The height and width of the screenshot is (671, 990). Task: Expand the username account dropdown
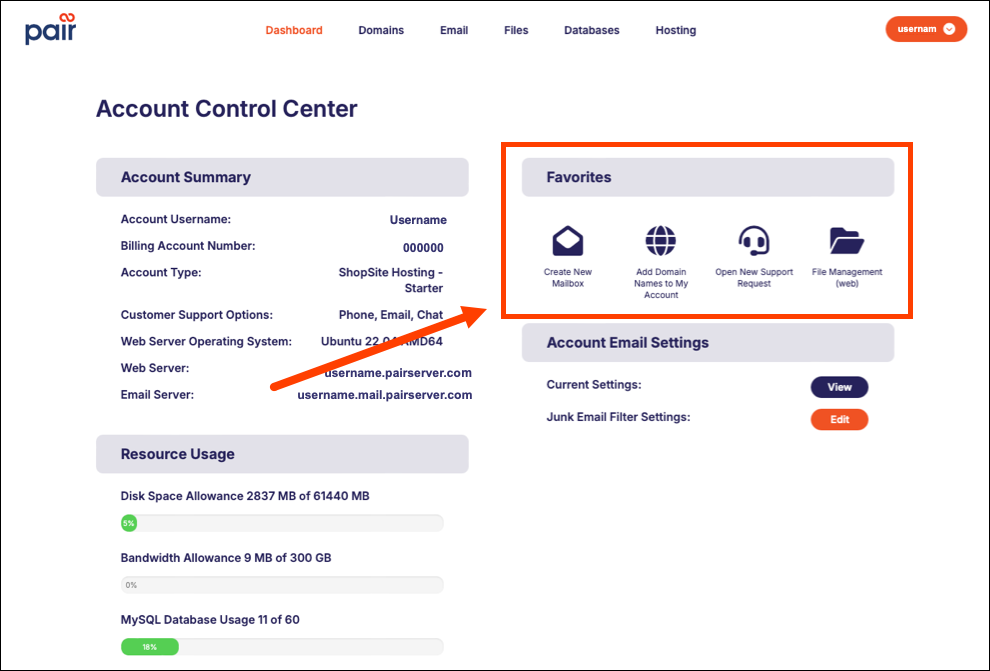pos(926,29)
